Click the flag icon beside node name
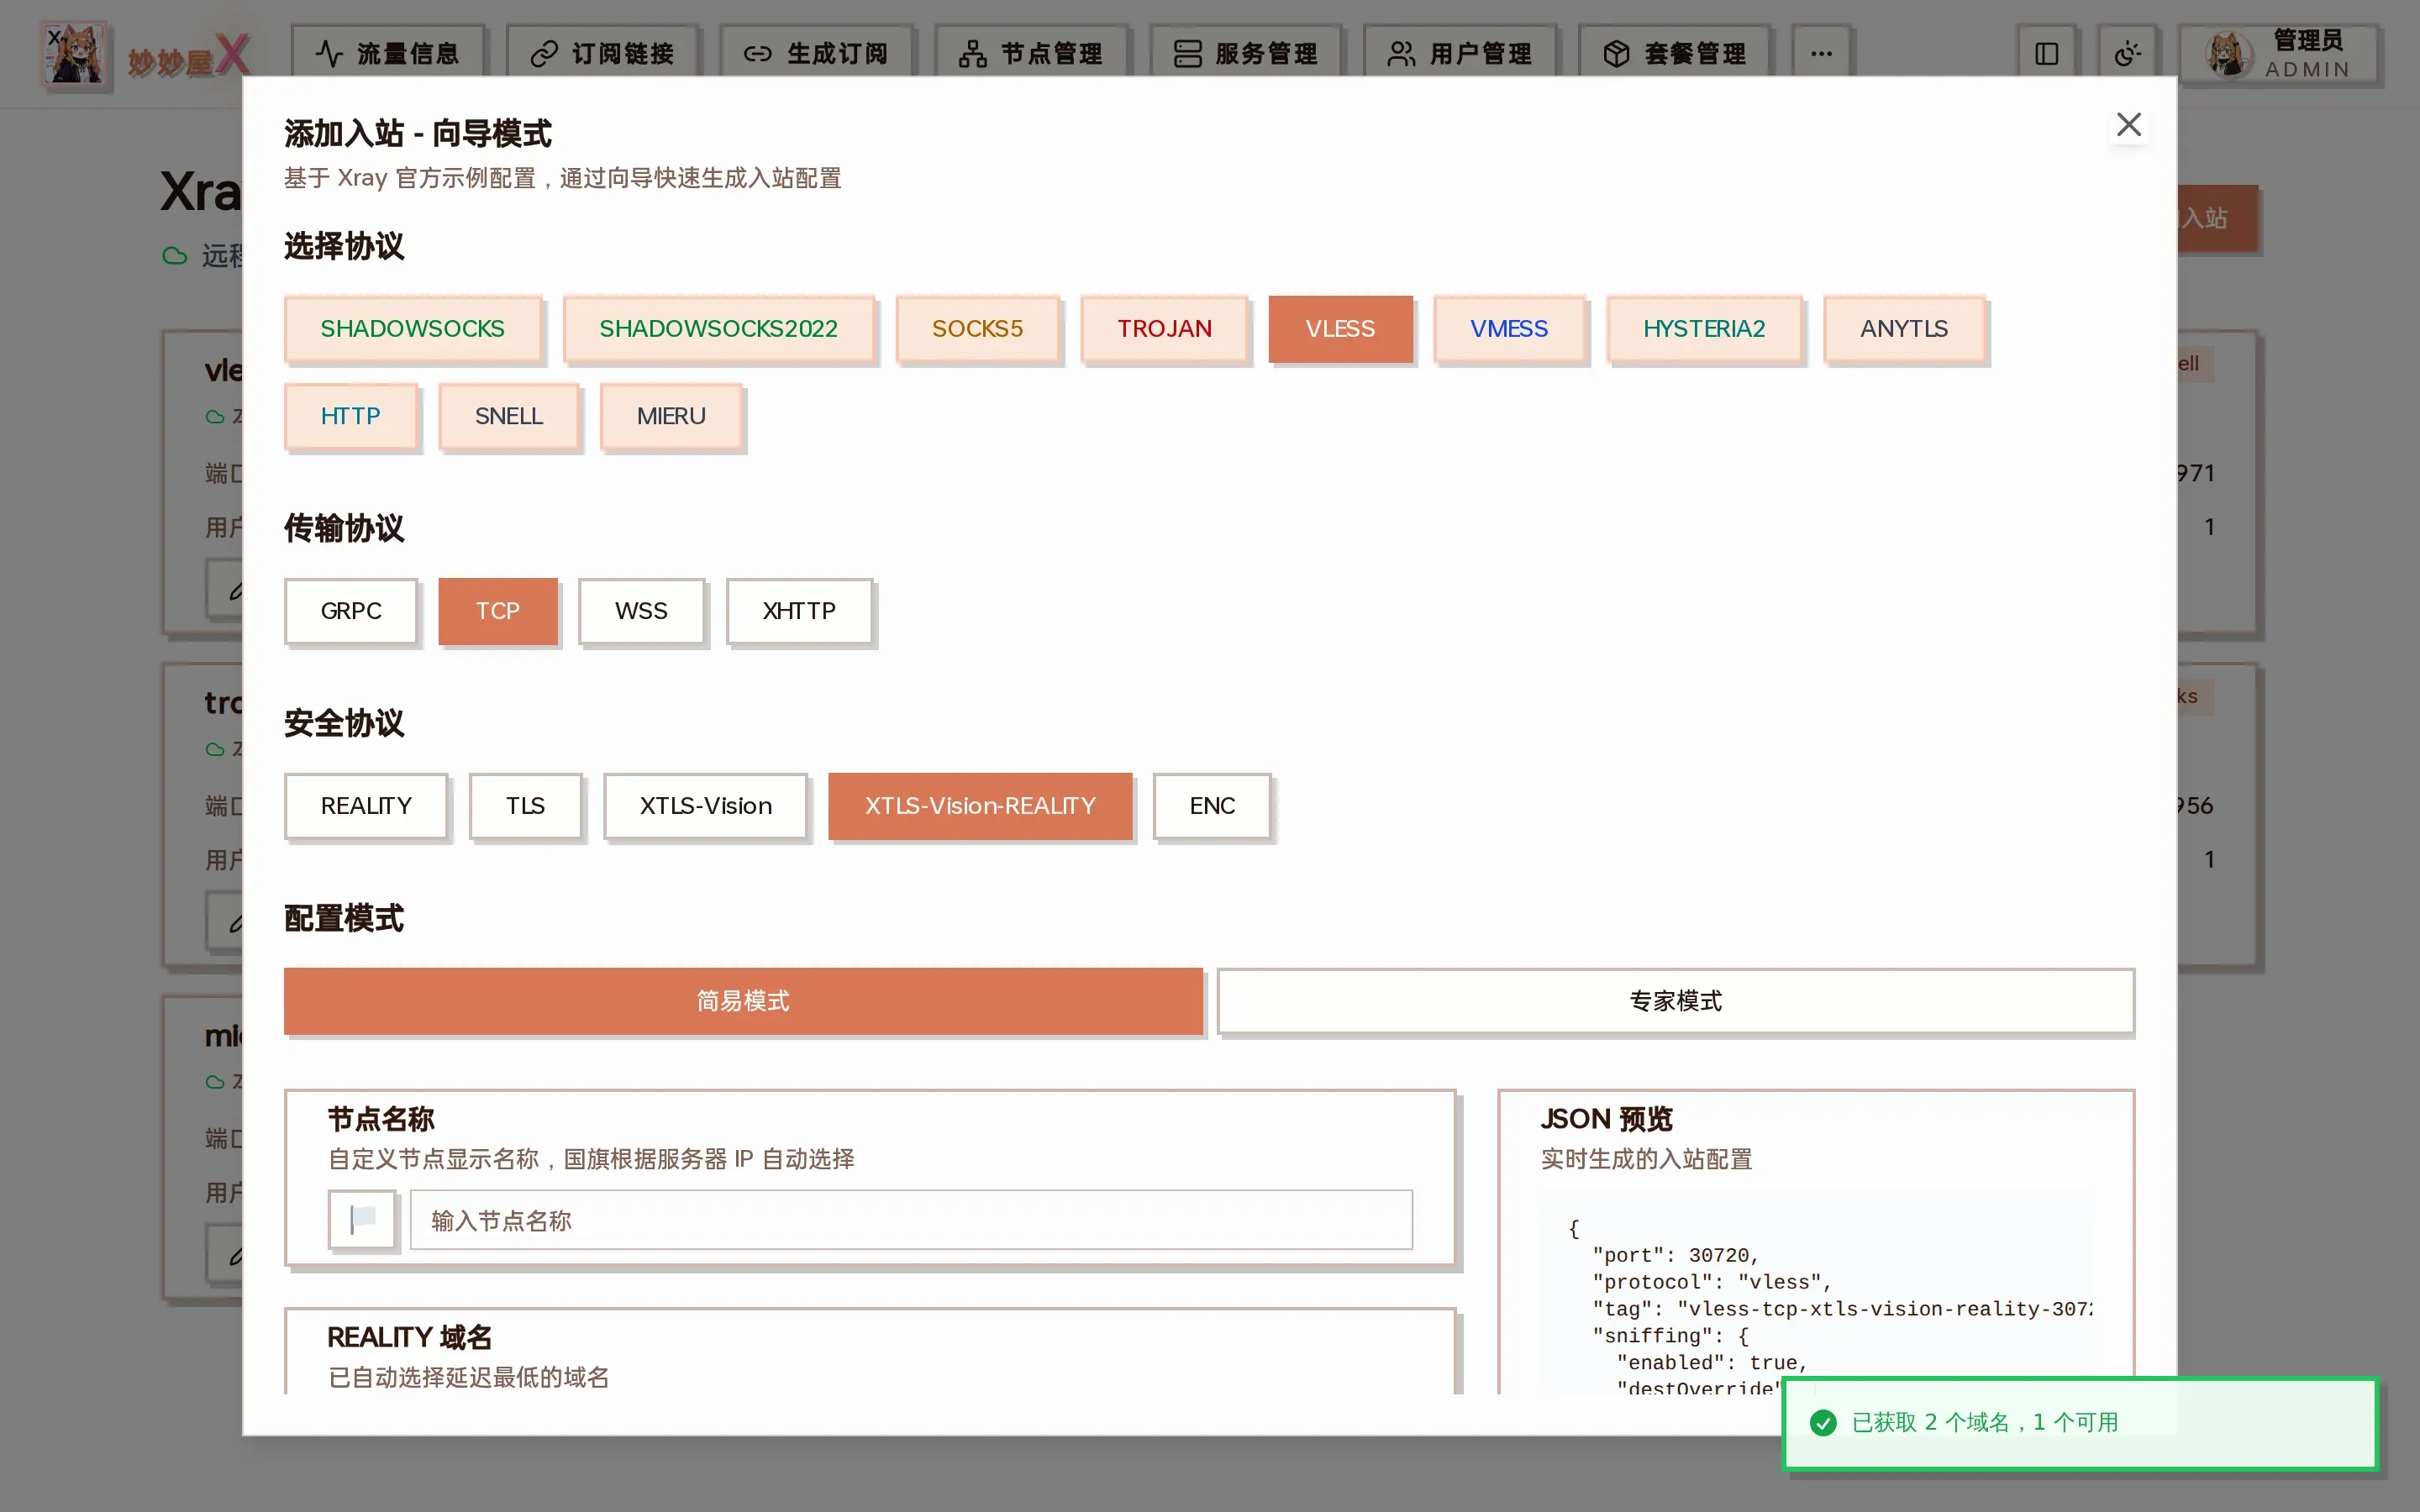2420x1512 pixels. point(362,1219)
